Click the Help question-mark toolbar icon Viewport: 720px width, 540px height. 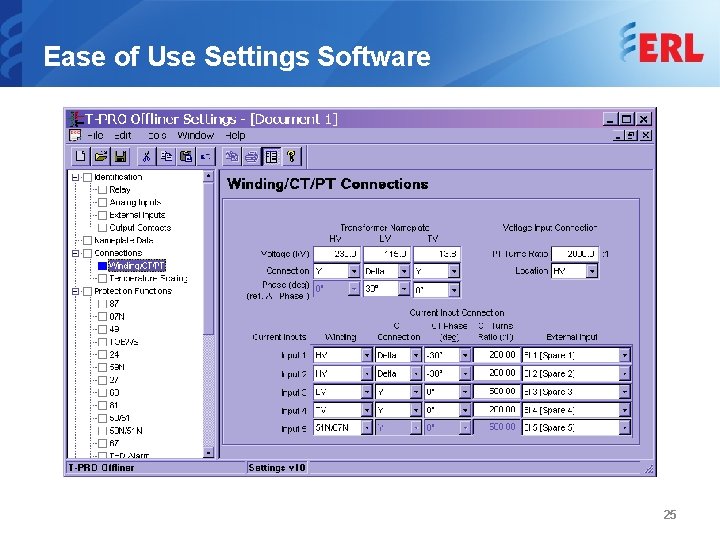coord(291,157)
